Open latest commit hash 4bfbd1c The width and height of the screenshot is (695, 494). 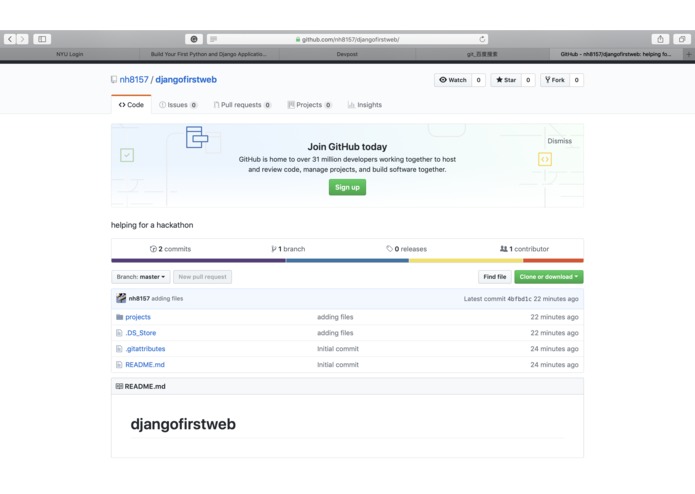519,299
